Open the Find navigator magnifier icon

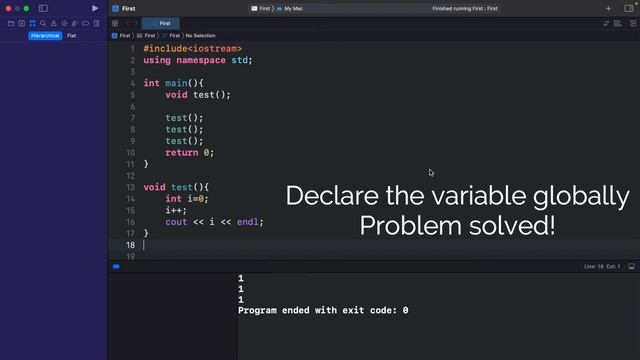43,23
